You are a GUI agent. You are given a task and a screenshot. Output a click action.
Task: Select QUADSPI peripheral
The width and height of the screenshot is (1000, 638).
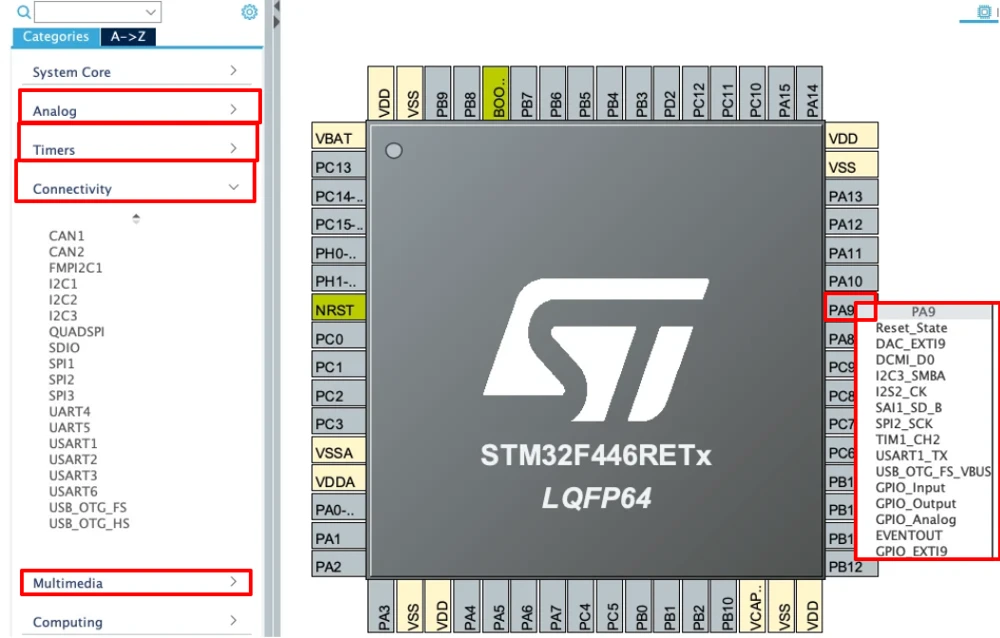77,332
